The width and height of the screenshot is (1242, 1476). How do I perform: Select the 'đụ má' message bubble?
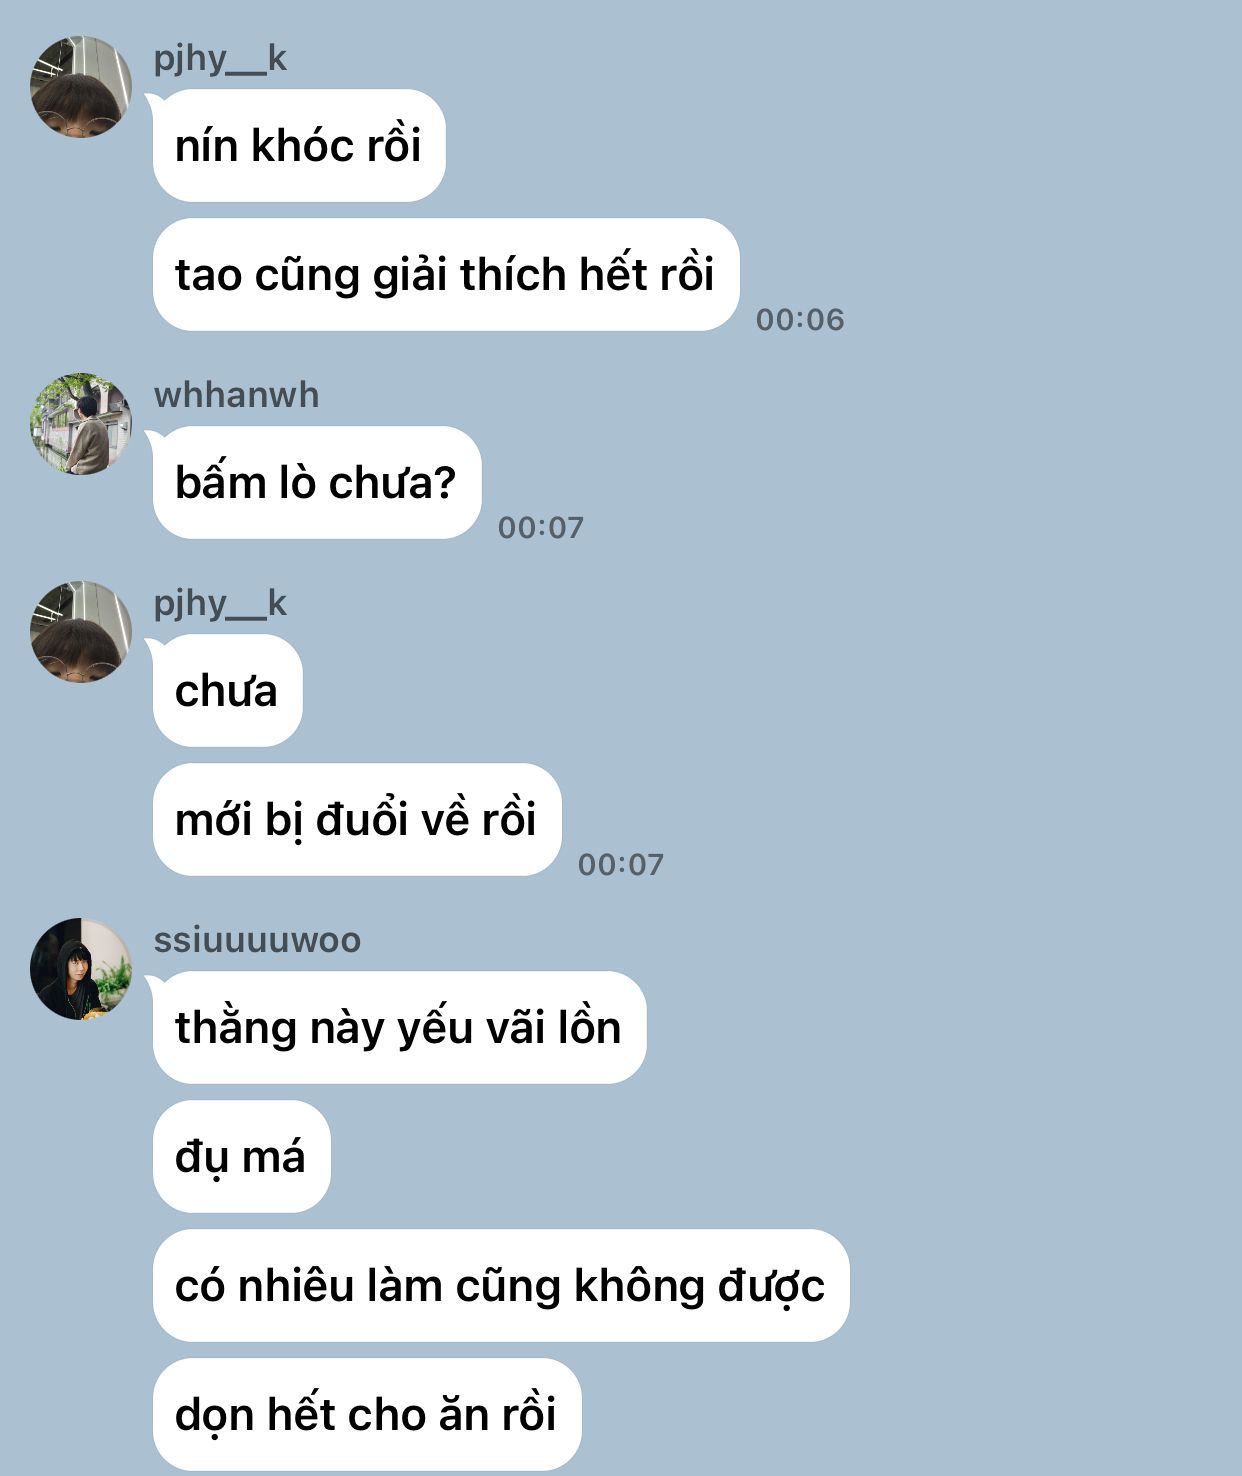[241, 1157]
